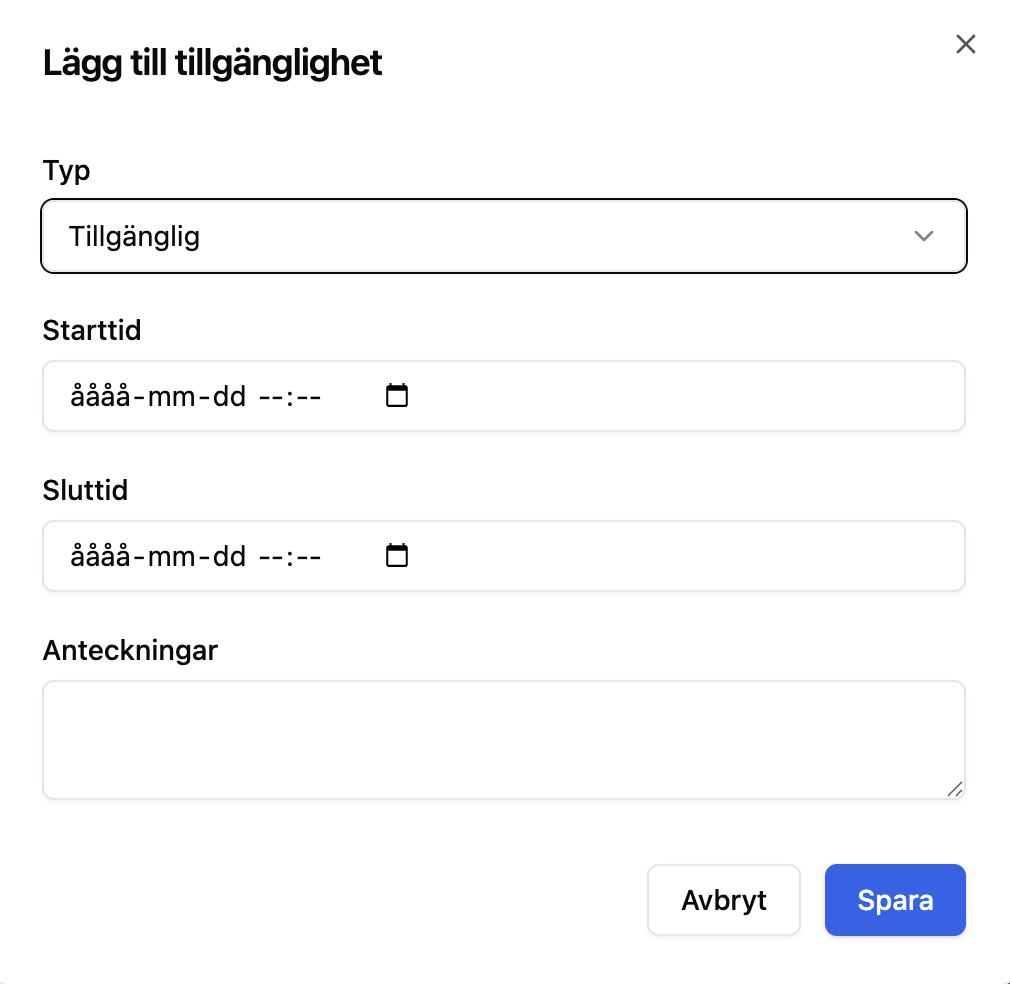Screen dimensions: 1010x984
Task: Select the day segment in Starttid
Action: (x=229, y=396)
